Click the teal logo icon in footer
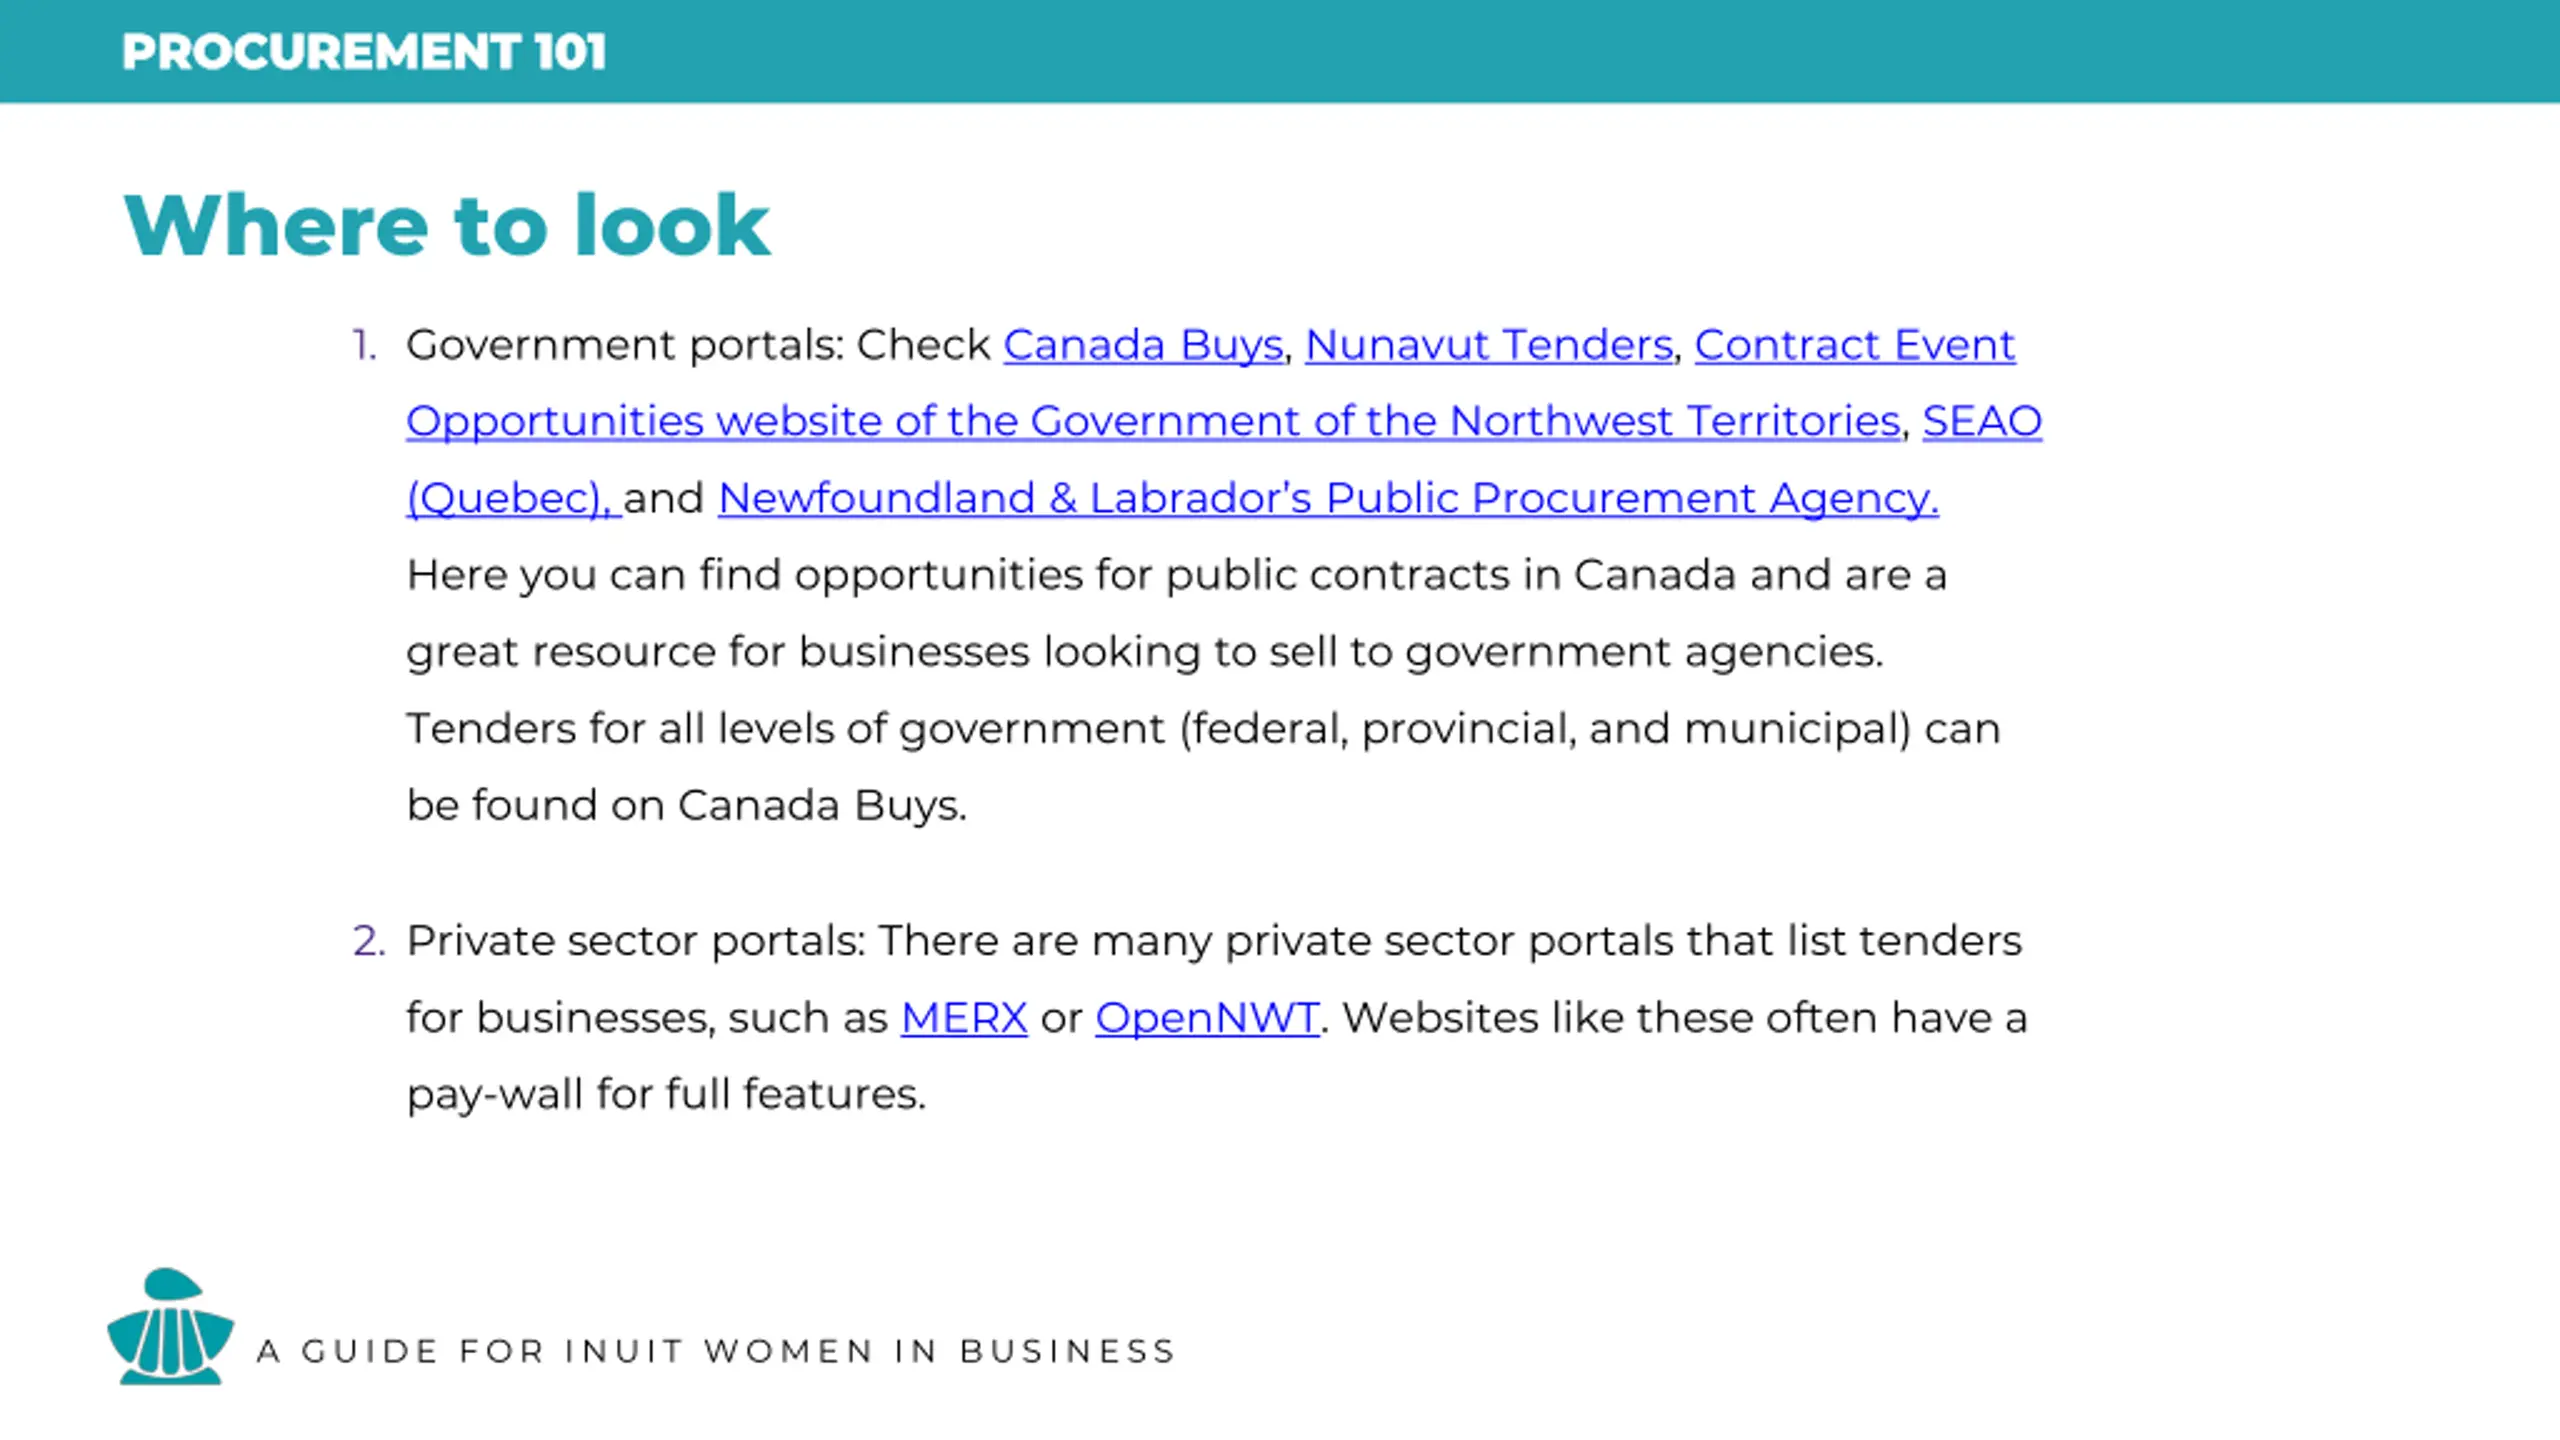The image size is (2560, 1440). point(170,1326)
